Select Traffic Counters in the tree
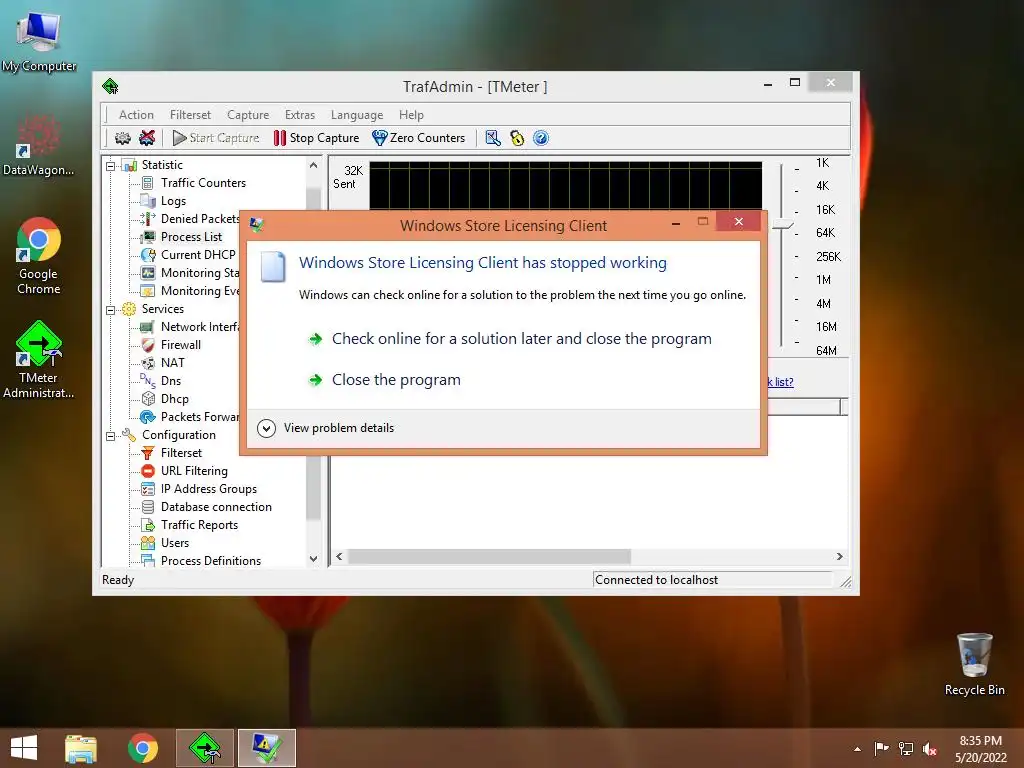This screenshot has height=768, width=1024. coord(203,183)
